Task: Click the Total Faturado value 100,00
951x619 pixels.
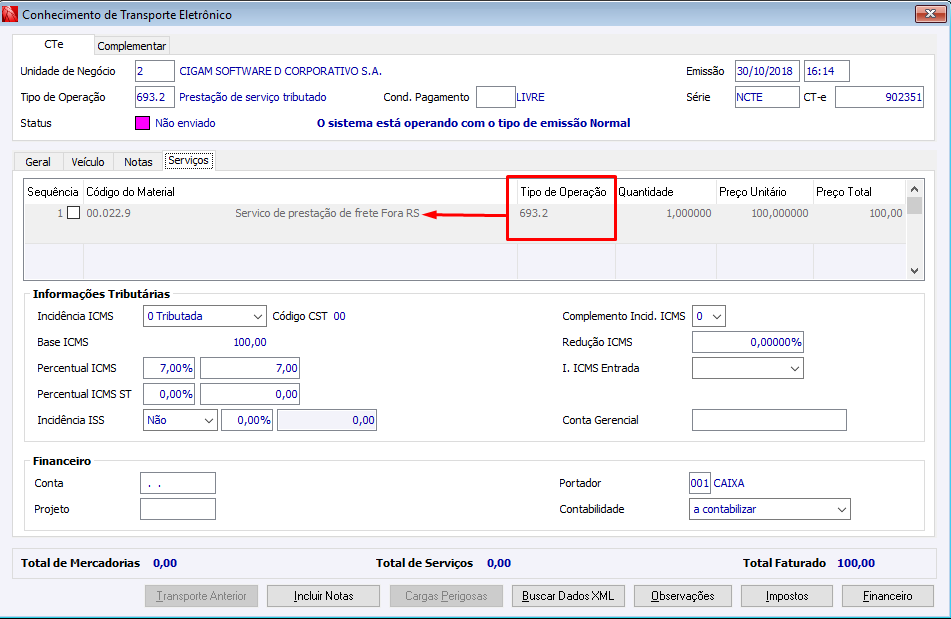Action: 856,563
